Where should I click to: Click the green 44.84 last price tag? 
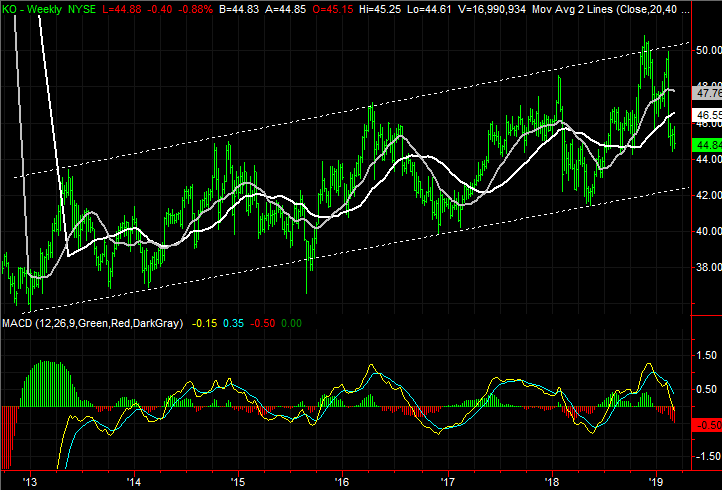[x=707, y=145]
